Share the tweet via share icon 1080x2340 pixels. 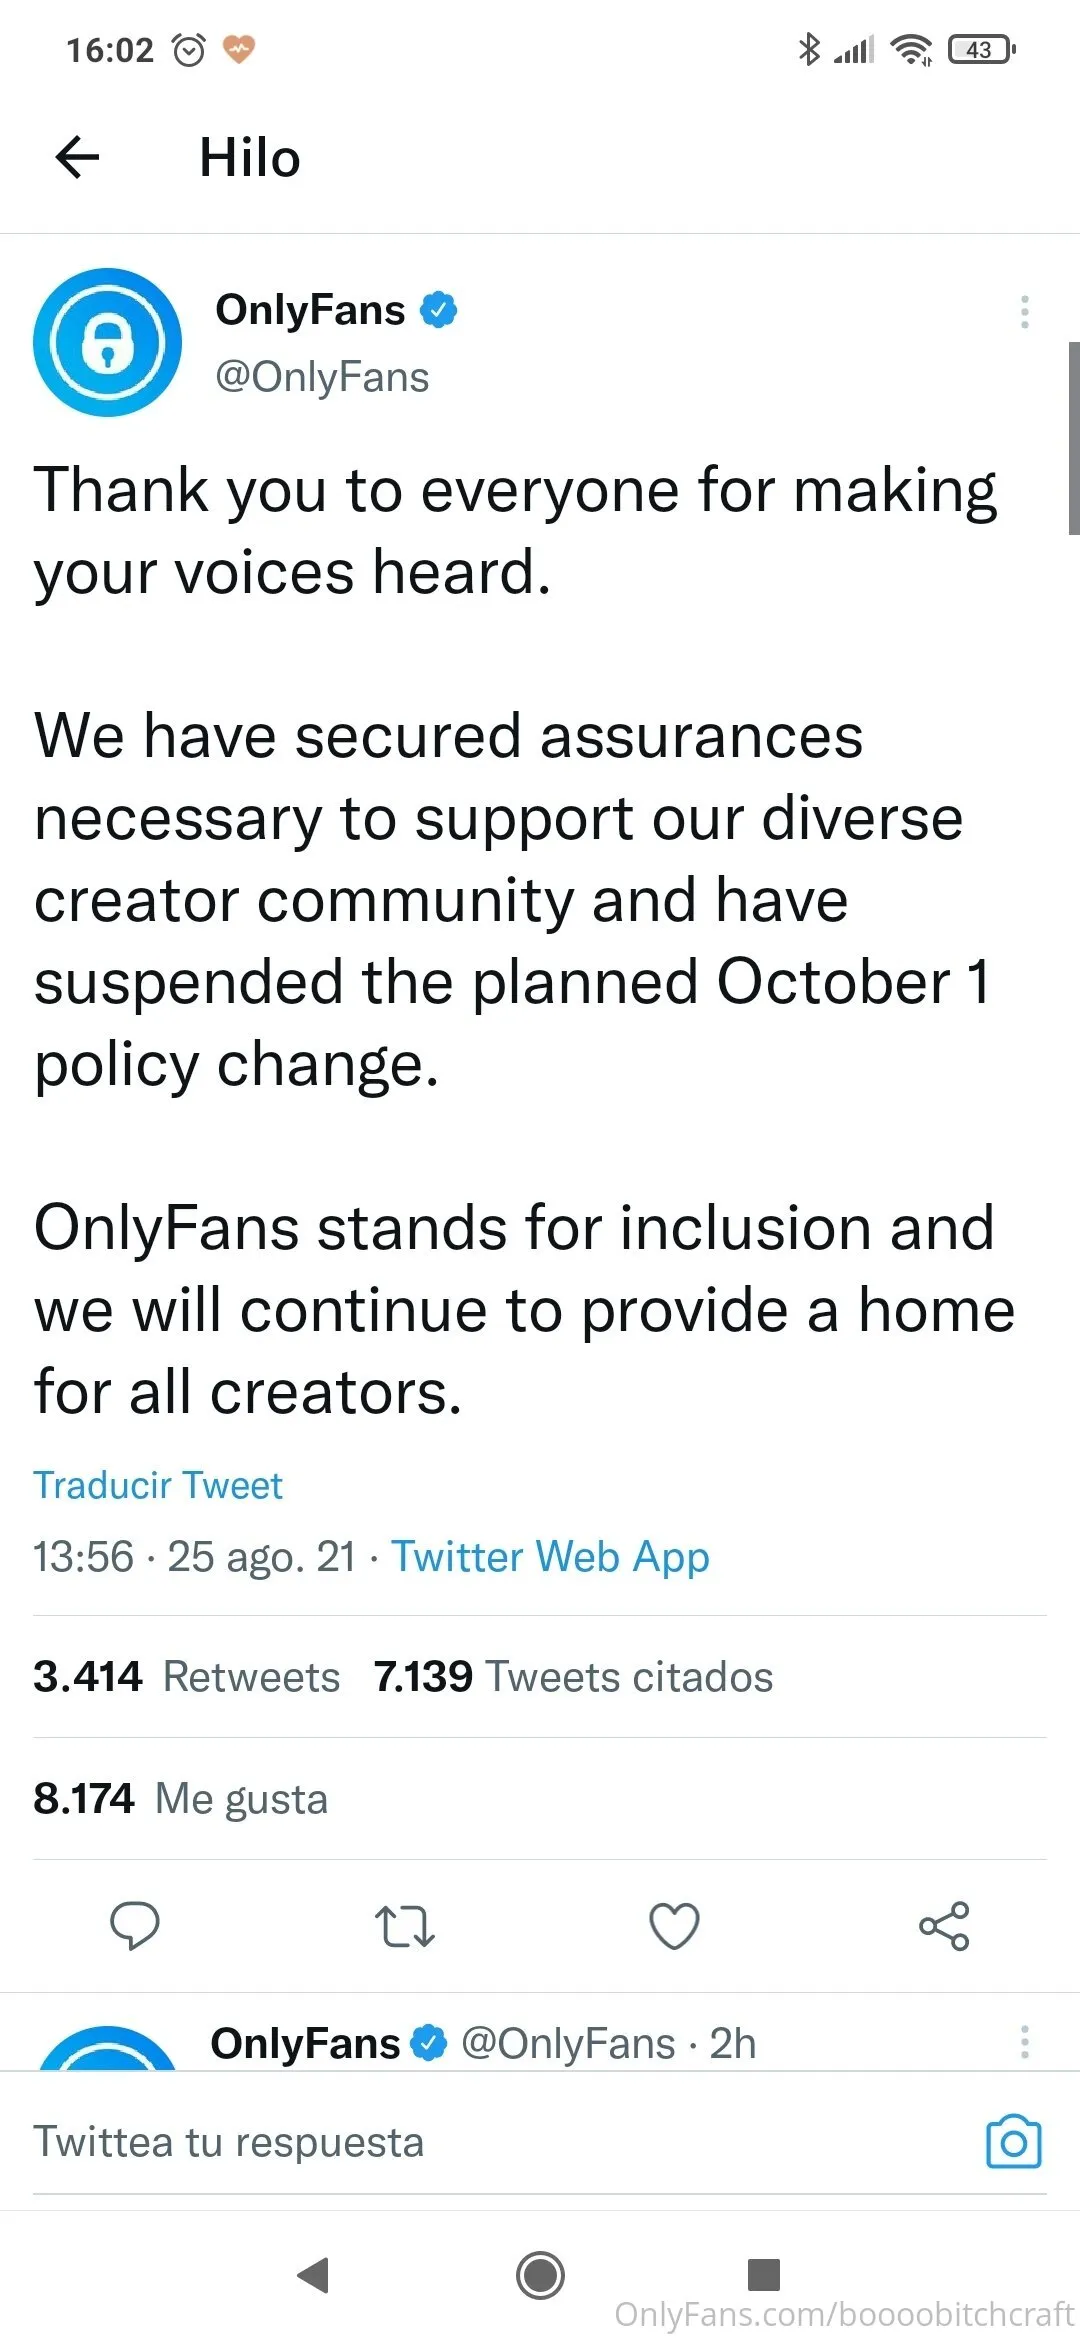click(x=944, y=1926)
